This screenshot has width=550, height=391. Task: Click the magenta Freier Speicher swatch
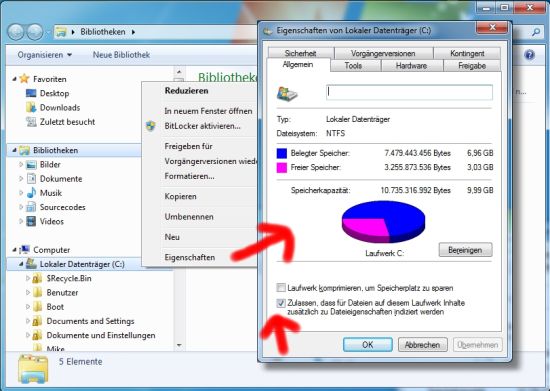click(282, 167)
